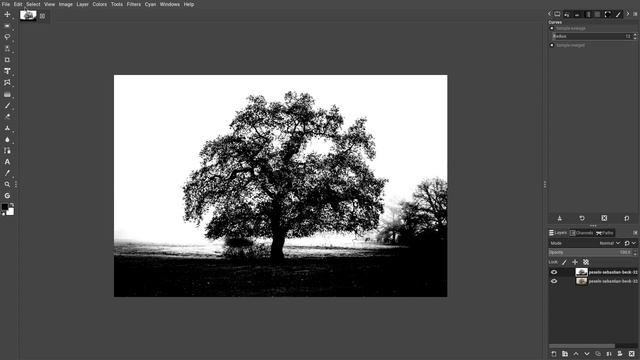Select the Paintbrush tool
This screenshot has height=360, width=640.
(7, 105)
